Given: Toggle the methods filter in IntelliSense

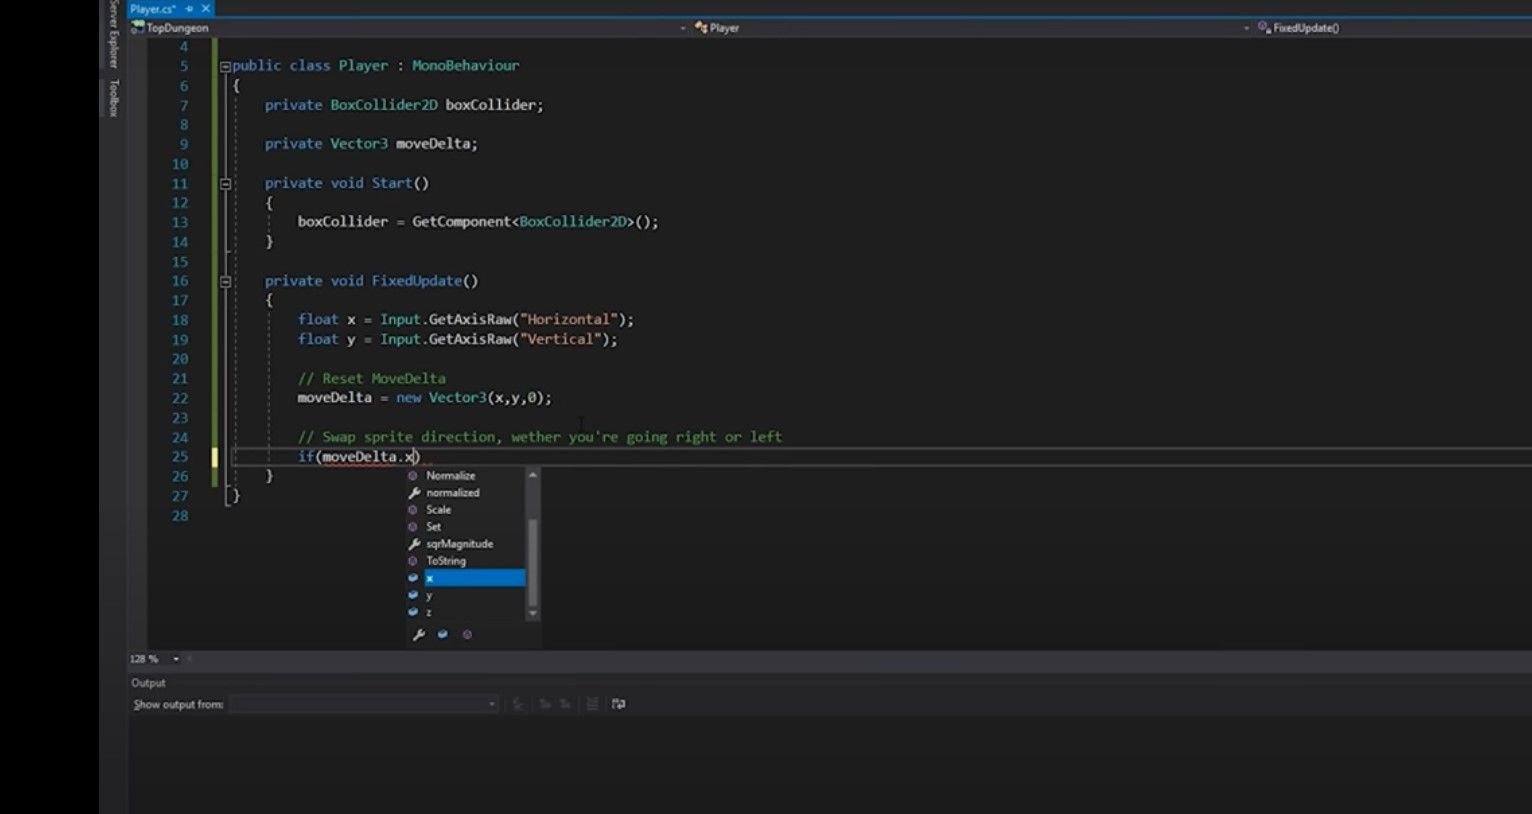Looking at the screenshot, I should click(x=467, y=635).
